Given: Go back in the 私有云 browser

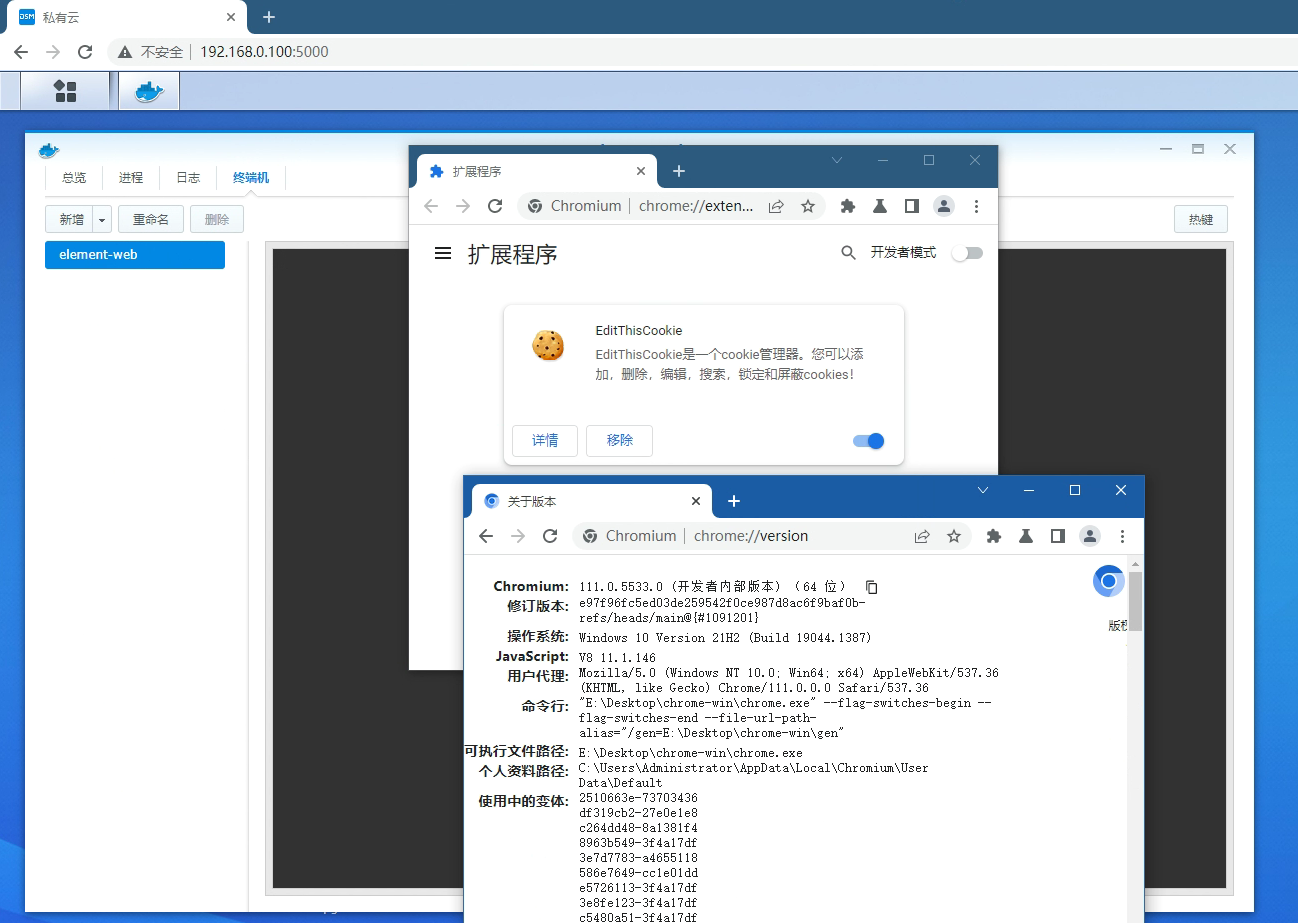Looking at the screenshot, I should 21,52.
